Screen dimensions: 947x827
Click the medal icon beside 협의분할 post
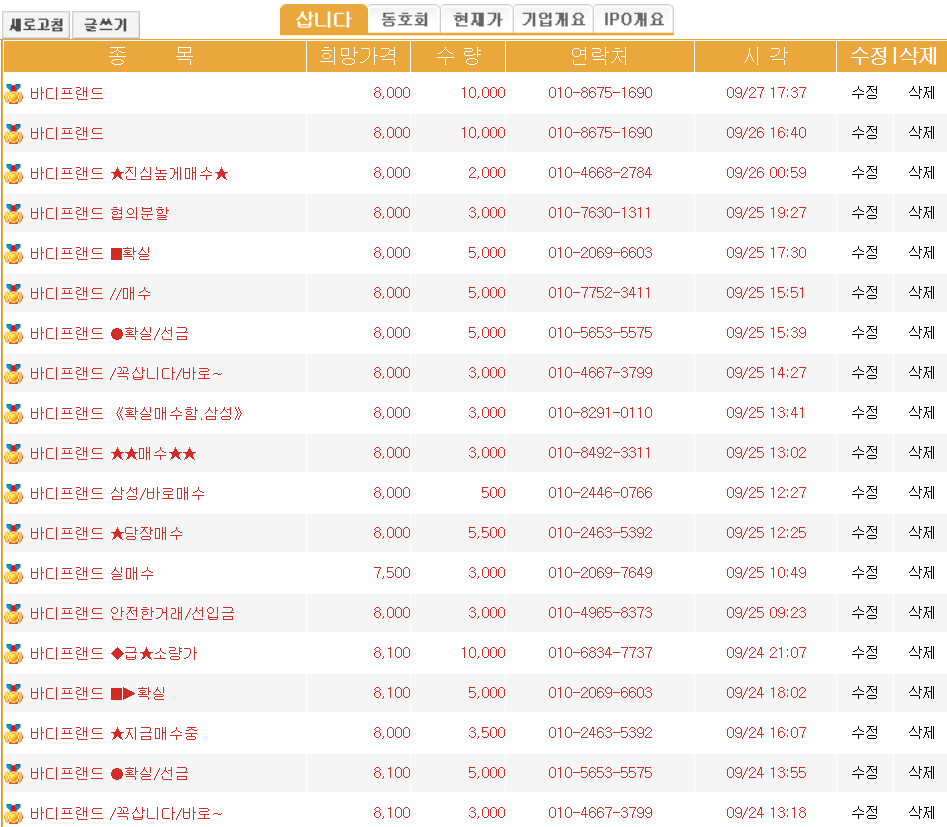pyautogui.click(x=13, y=213)
